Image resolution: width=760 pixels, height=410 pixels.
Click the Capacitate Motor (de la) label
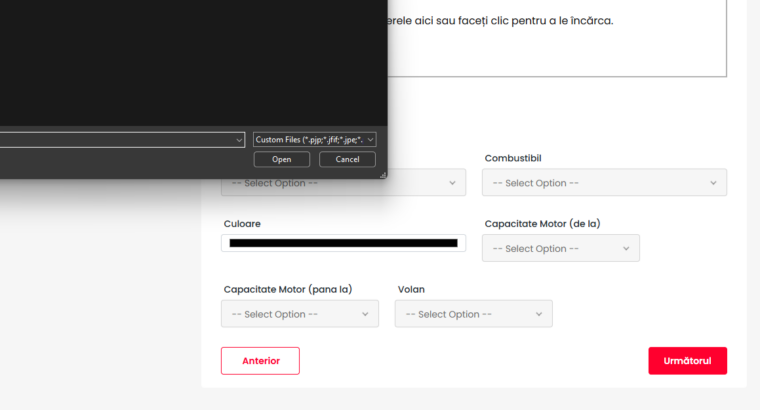(x=542, y=224)
